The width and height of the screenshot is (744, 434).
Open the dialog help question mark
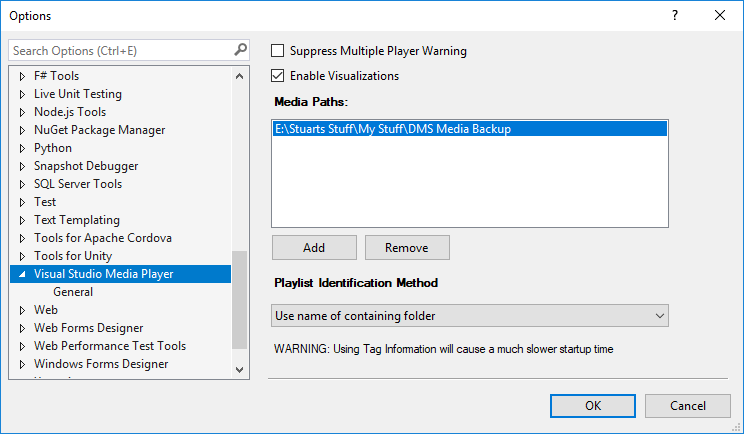(675, 15)
